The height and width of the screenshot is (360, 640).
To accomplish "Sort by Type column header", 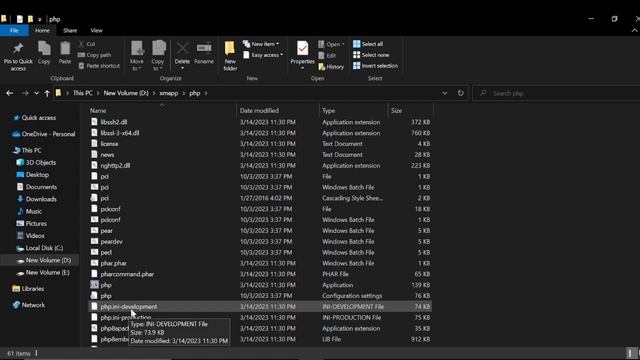I will click(329, 111).
